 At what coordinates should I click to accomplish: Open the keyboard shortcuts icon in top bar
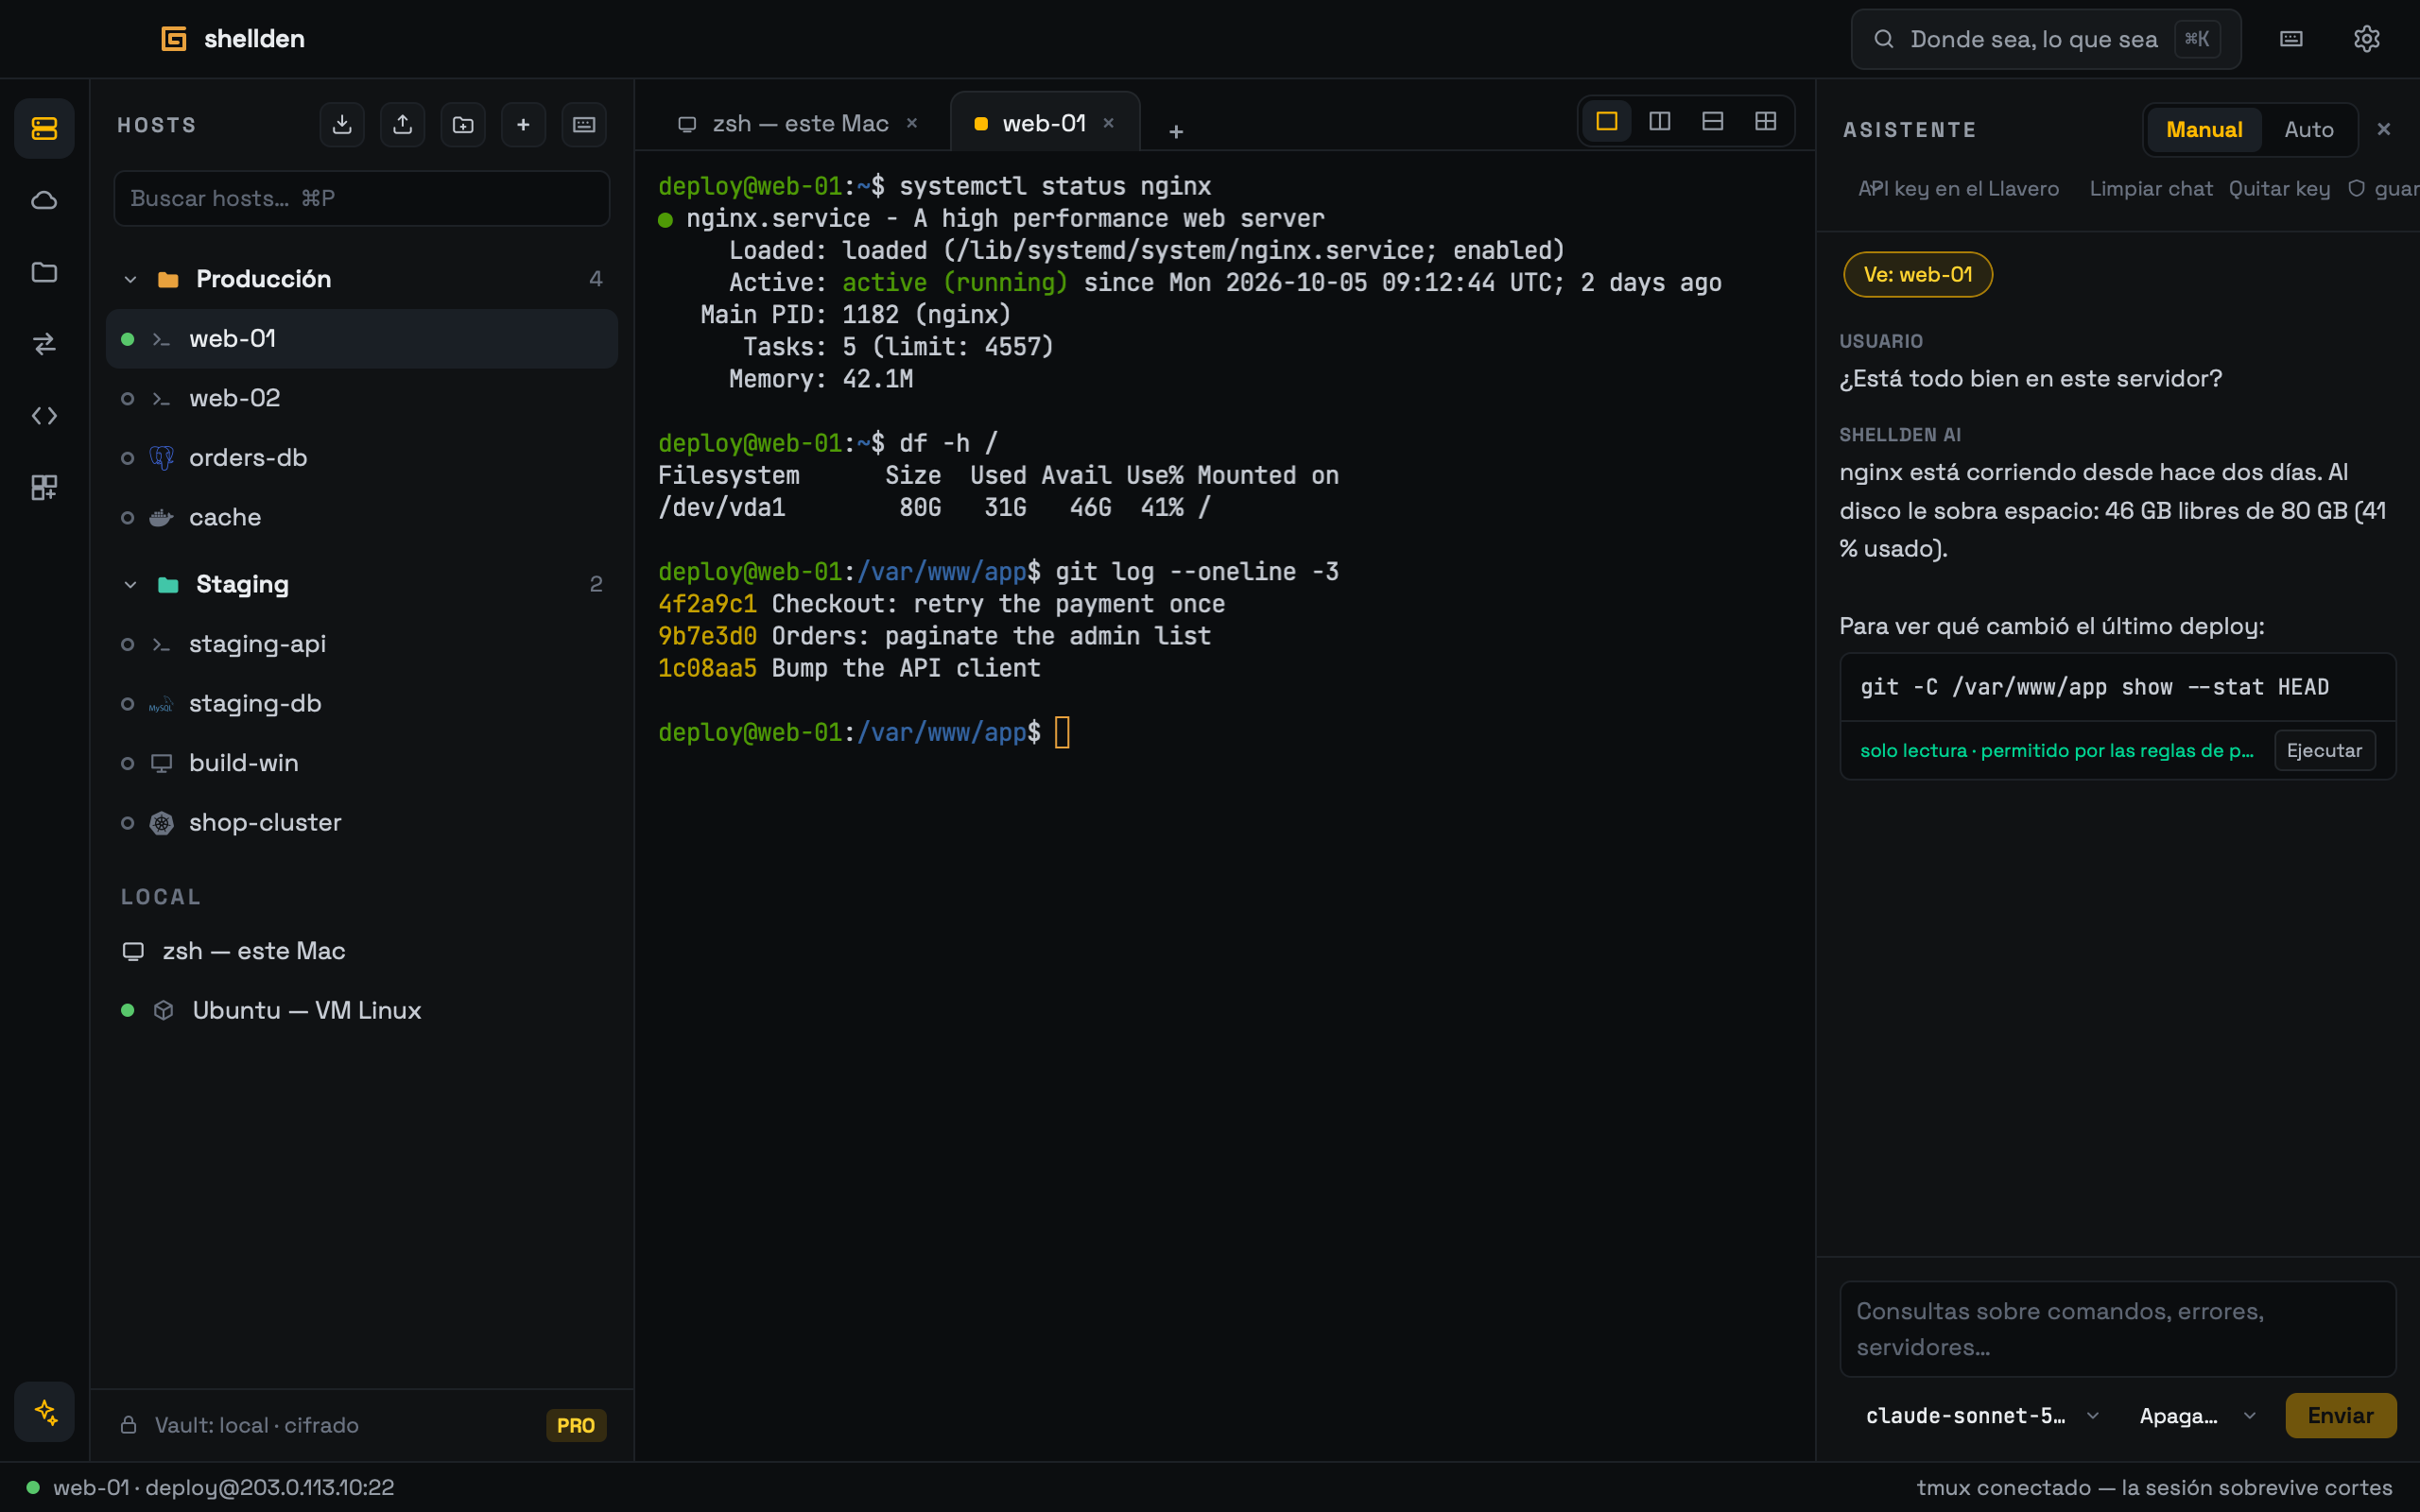click(2291, 39)
